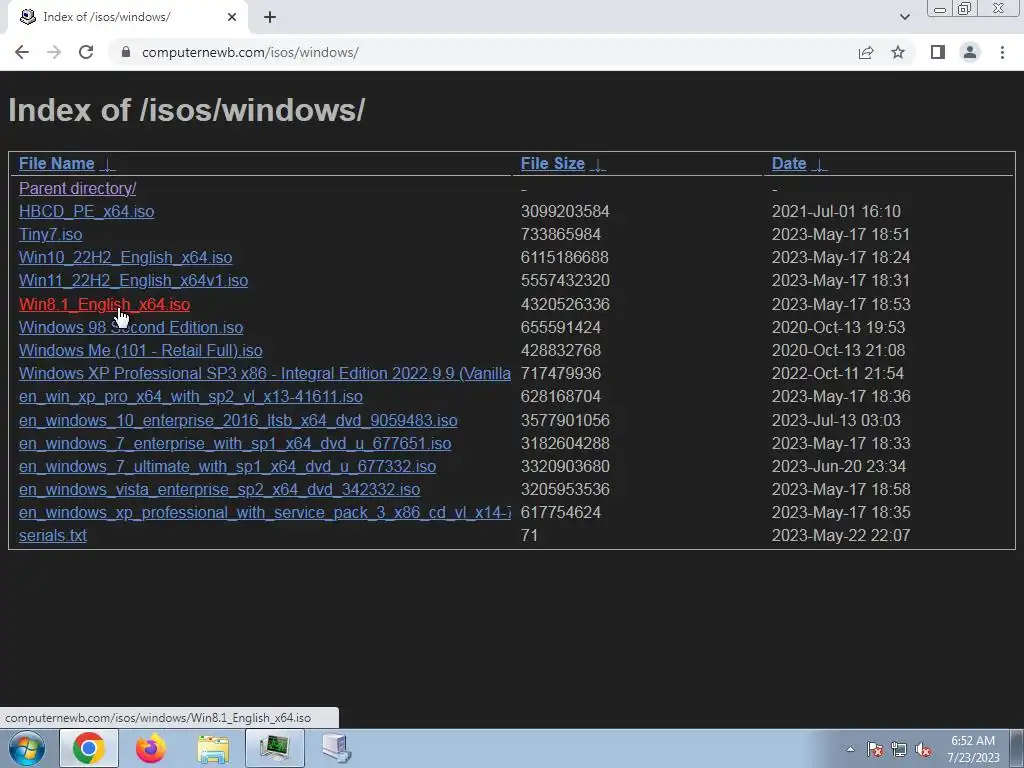Download en_windows_7_enterprise_with_sp1 iso
Image resolution: width=1024 pixels, height=768 pixels.
click(x=235, y=443)
